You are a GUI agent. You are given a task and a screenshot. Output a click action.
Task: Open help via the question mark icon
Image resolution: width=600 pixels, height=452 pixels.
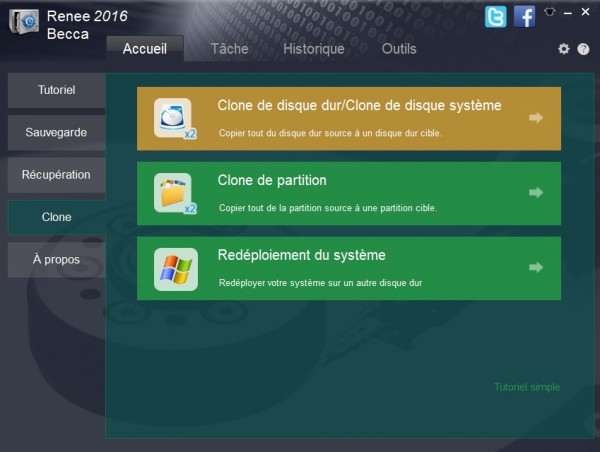[x=583, y=49]
